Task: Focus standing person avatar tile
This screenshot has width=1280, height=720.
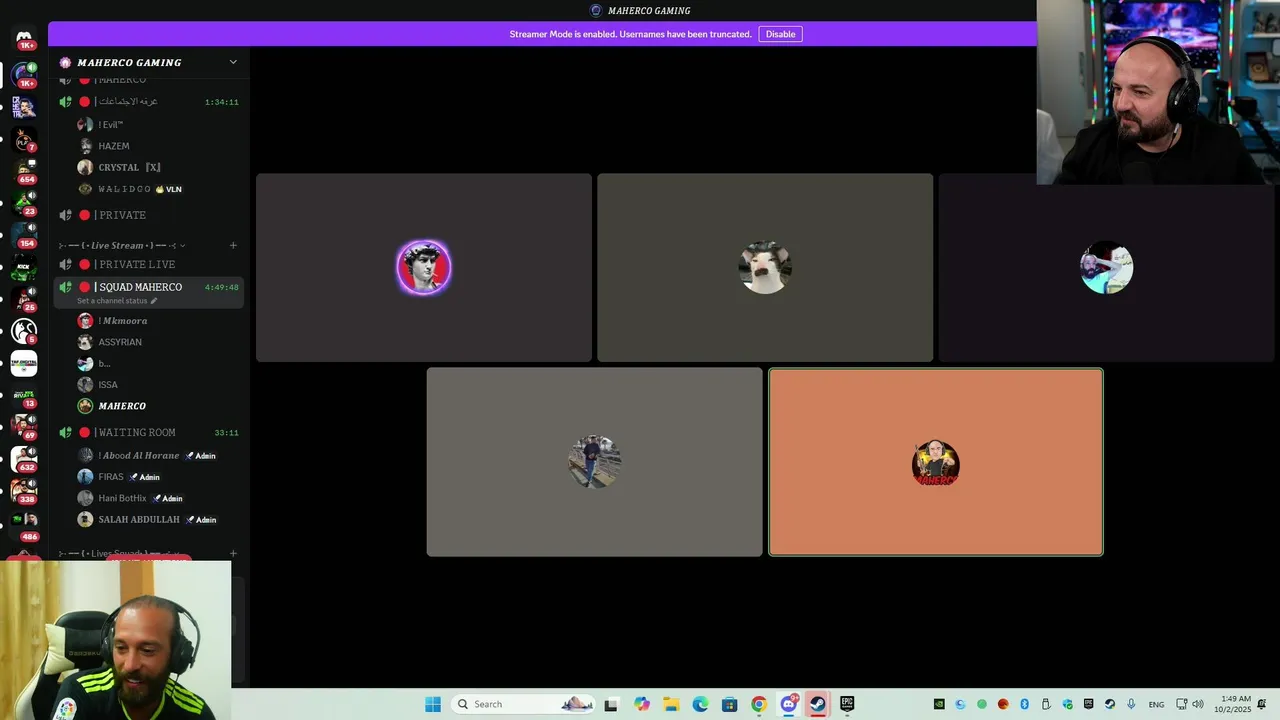Action: (x=595, y=462)
